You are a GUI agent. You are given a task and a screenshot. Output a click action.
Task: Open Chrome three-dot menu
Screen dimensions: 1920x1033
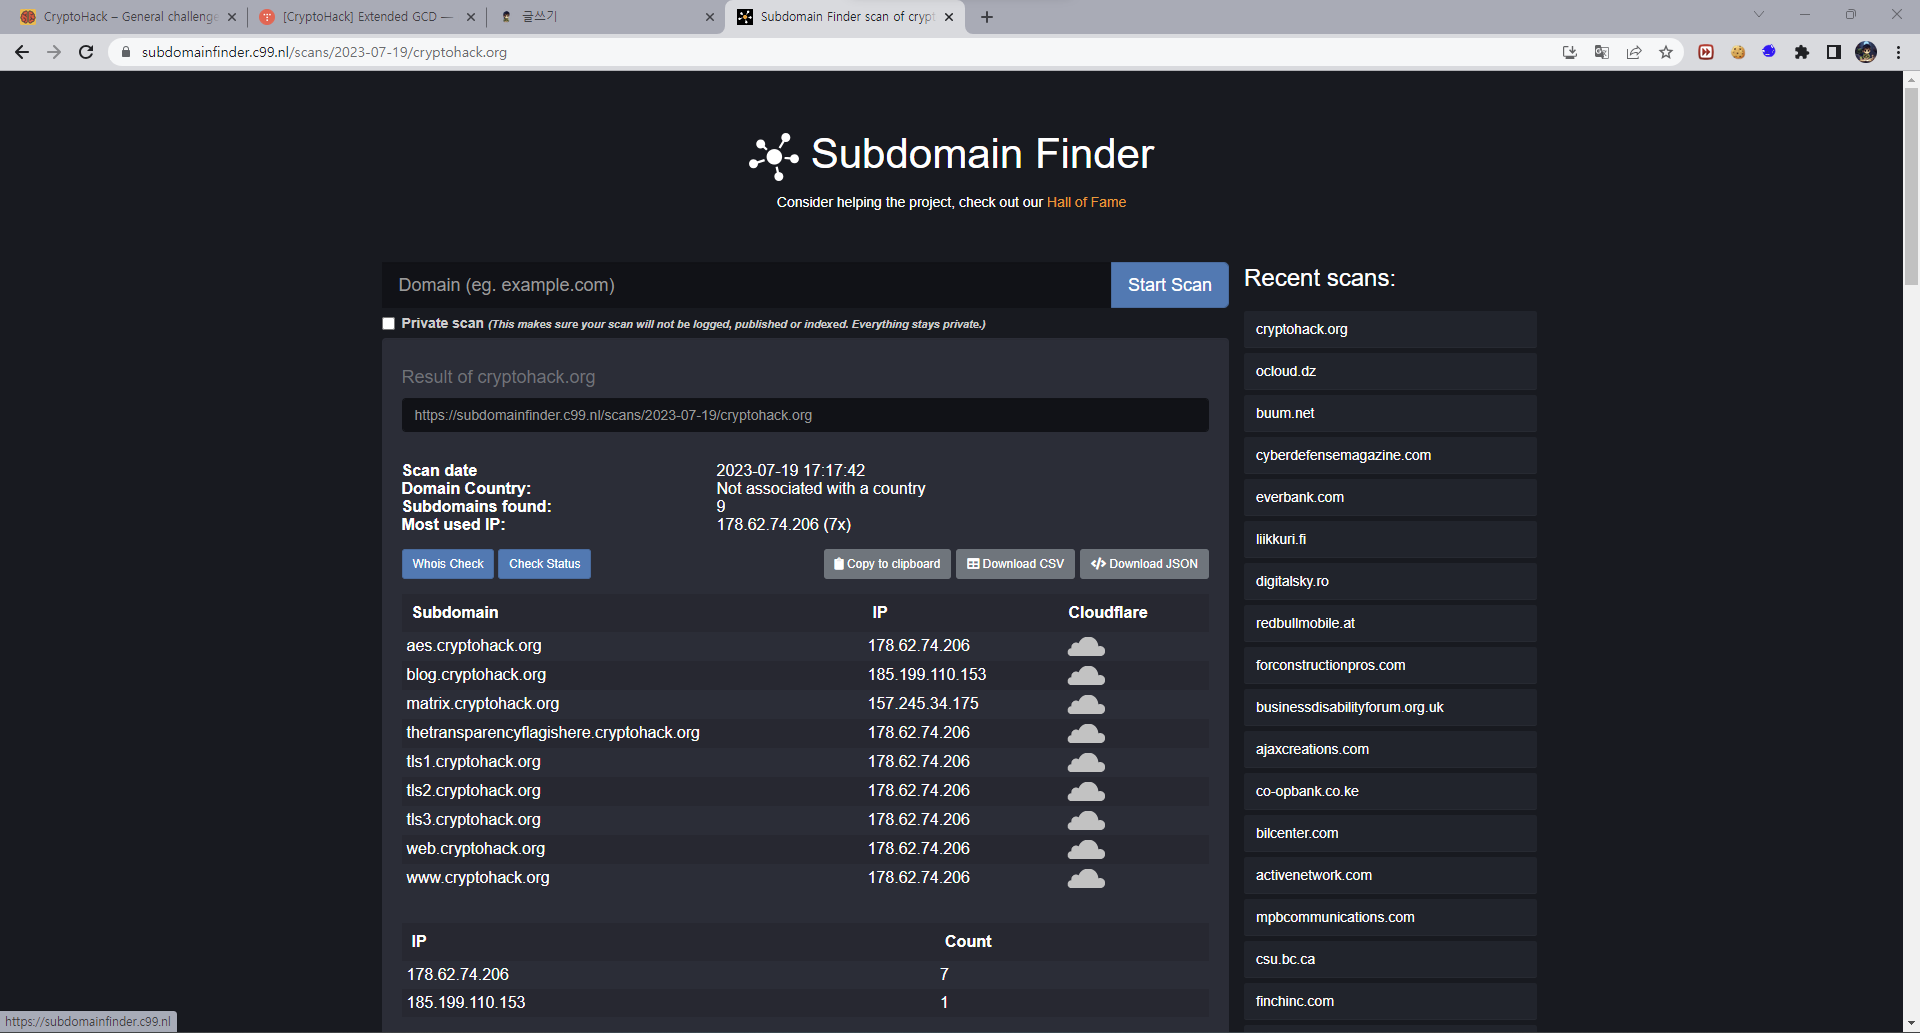[x=1898, y=52]
